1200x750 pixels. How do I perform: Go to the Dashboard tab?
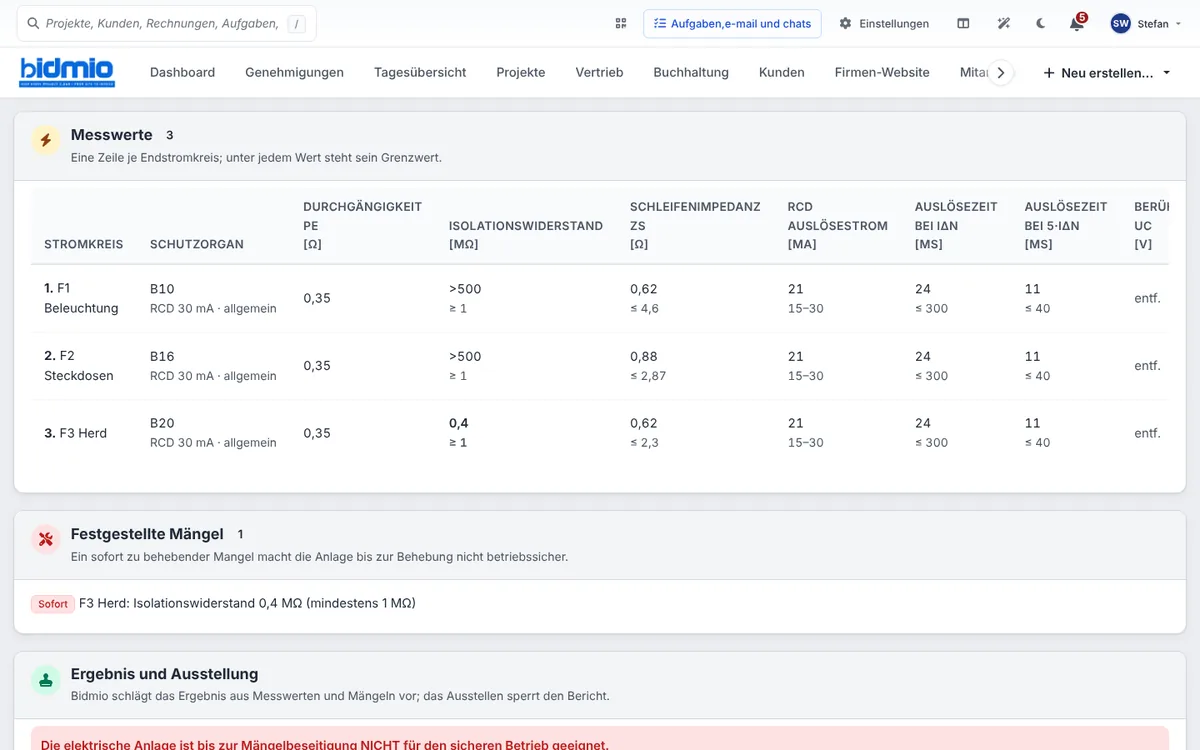tap(182, 72)
